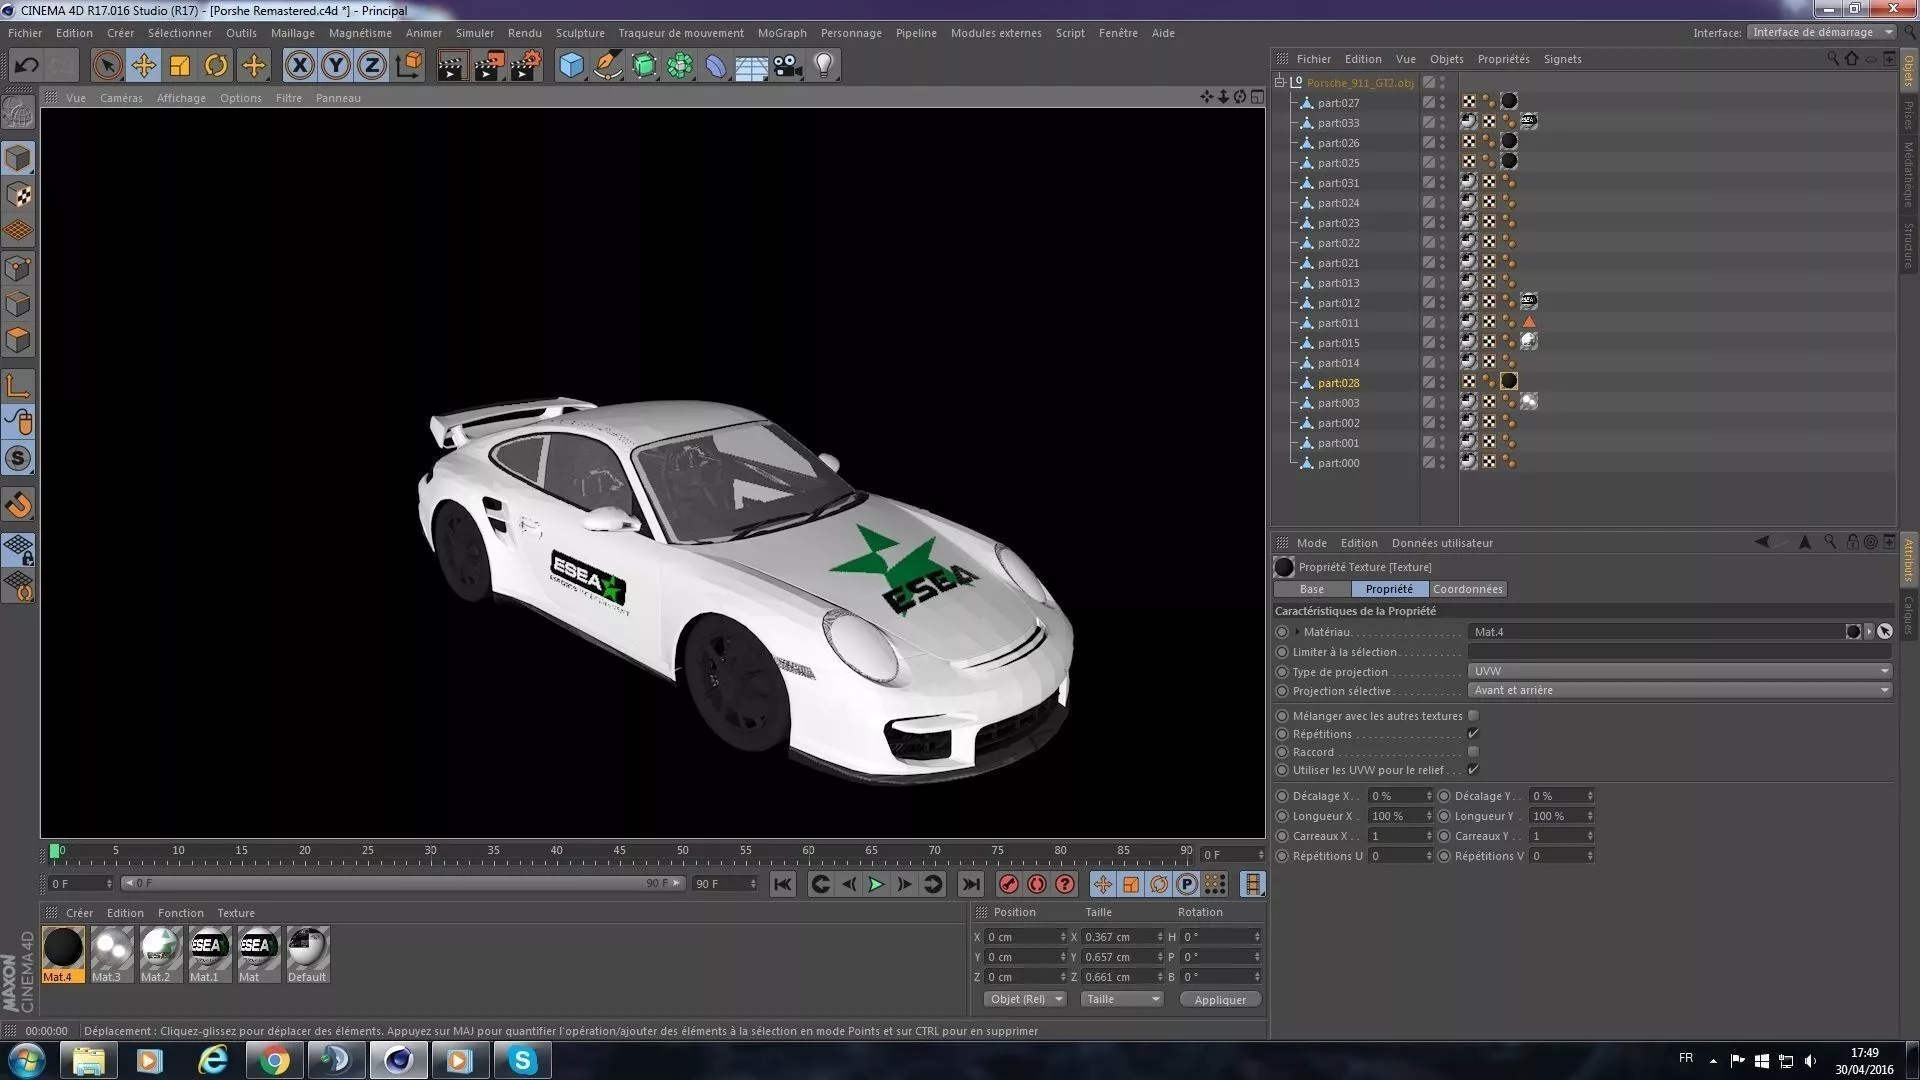The width and height of the screenshot is (1920, 1080).
Task: Open the Taille mode dropdown
Action: (1122, 999)
